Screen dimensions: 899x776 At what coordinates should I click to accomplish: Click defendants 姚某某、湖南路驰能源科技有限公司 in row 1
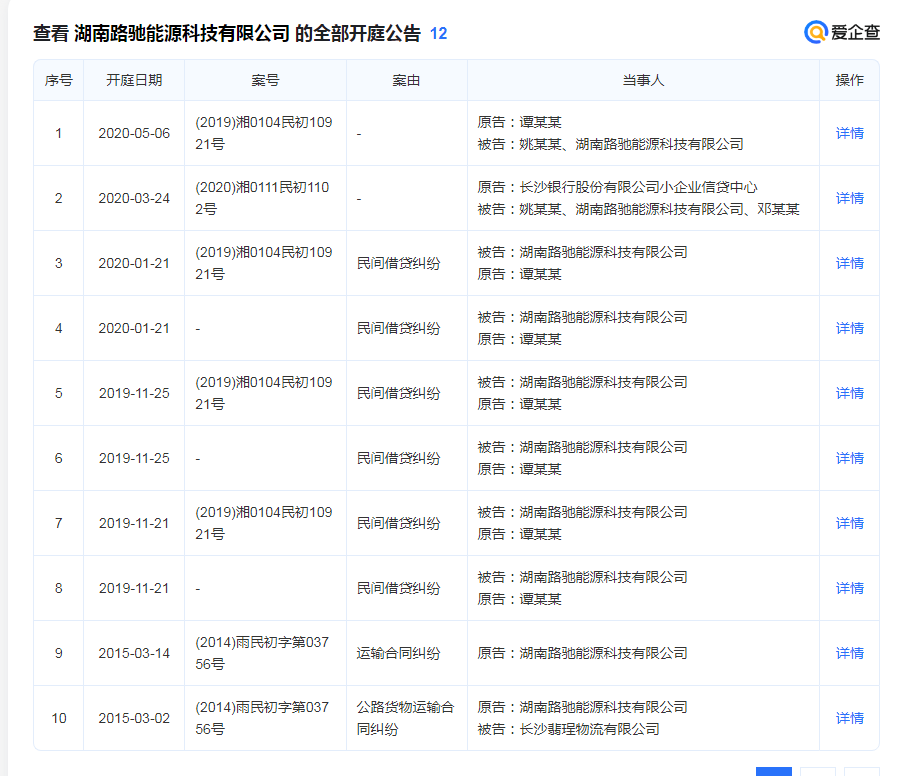click(x=631, y=144)
